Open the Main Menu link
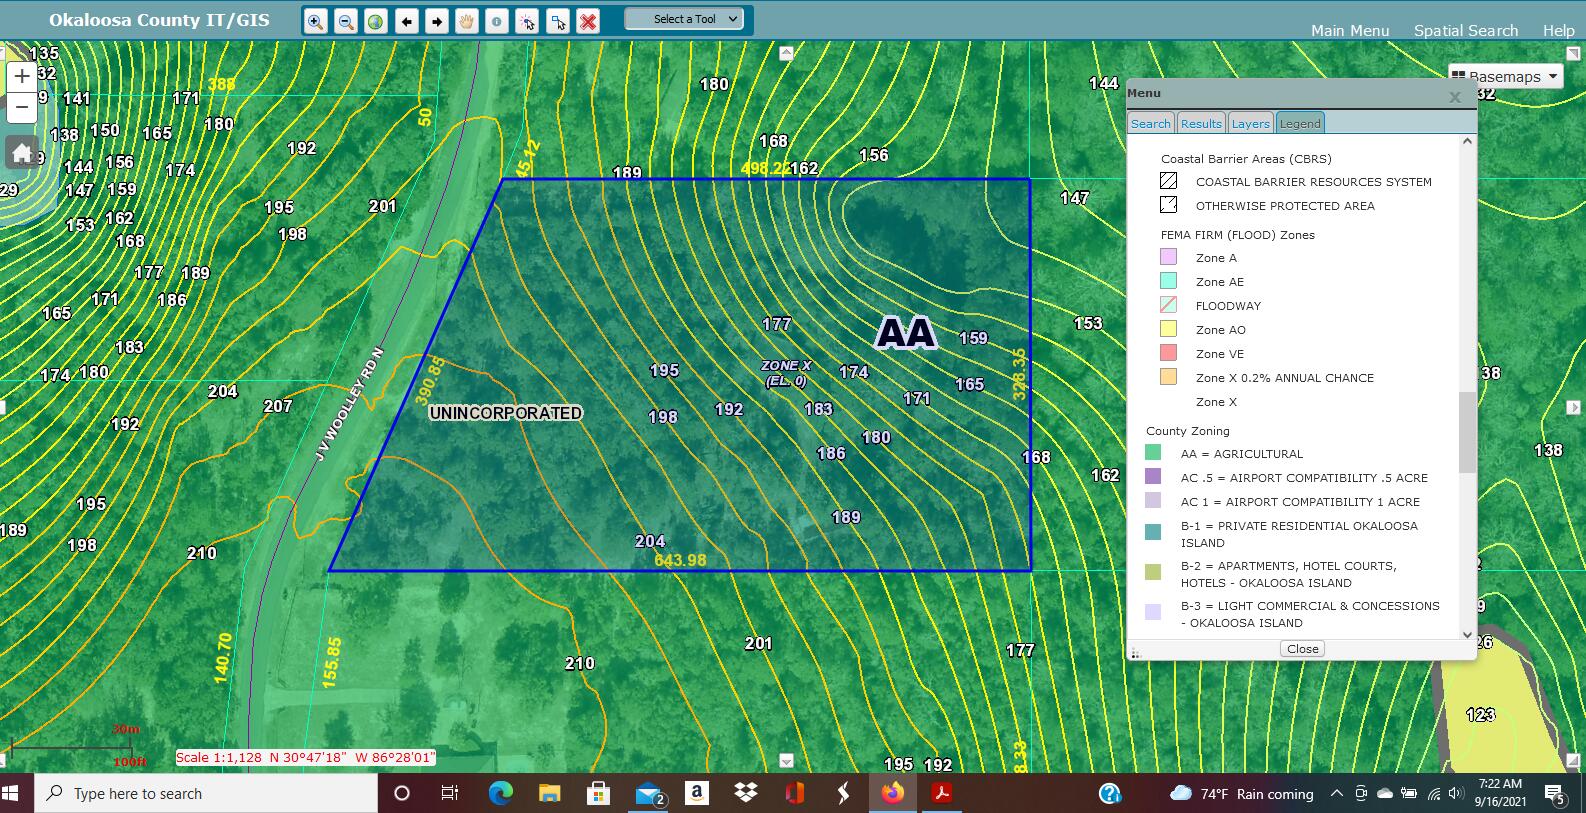The image size is (1586, 813). pyautogui.click(x=1350, y=30)
